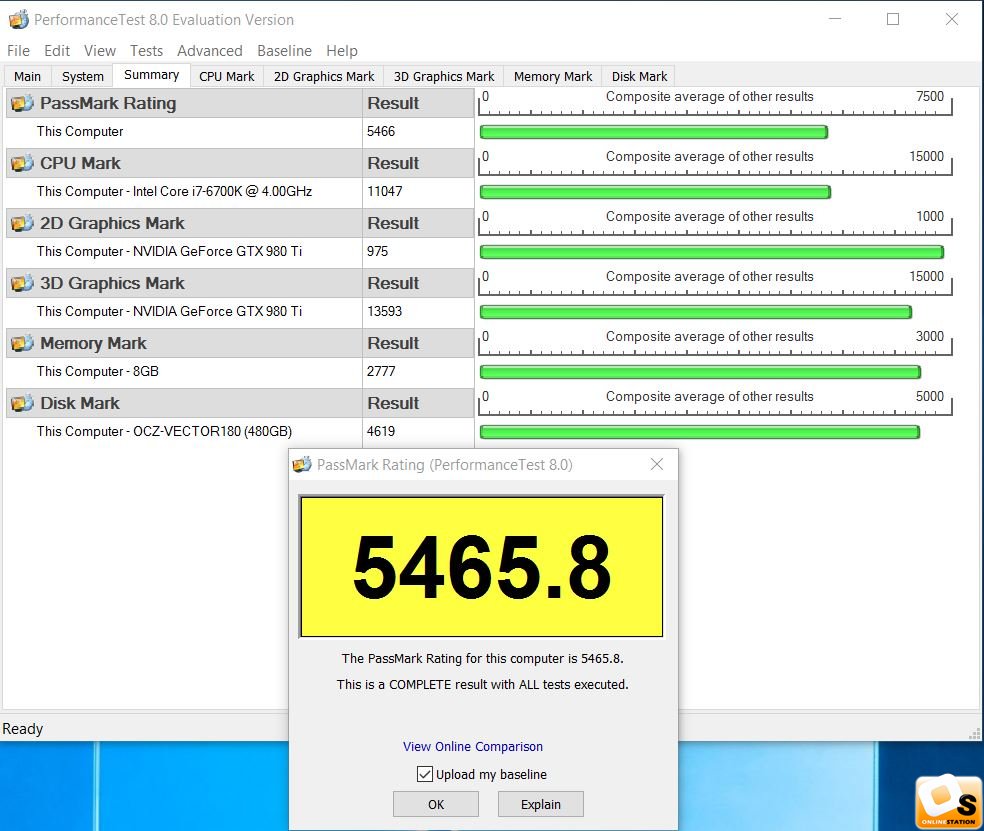Viewport: 984px width, 831px height.
Task: Click the PassMark Rating dialog title icon
Action: [302, 464]
